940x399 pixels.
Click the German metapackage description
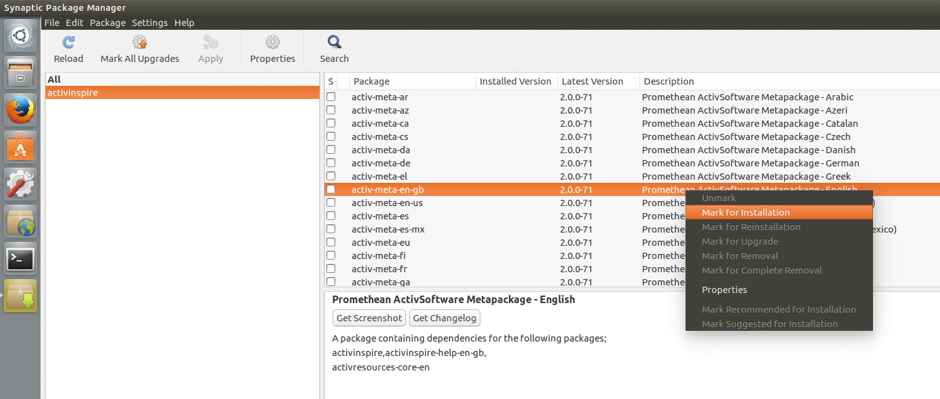point(751,163)
